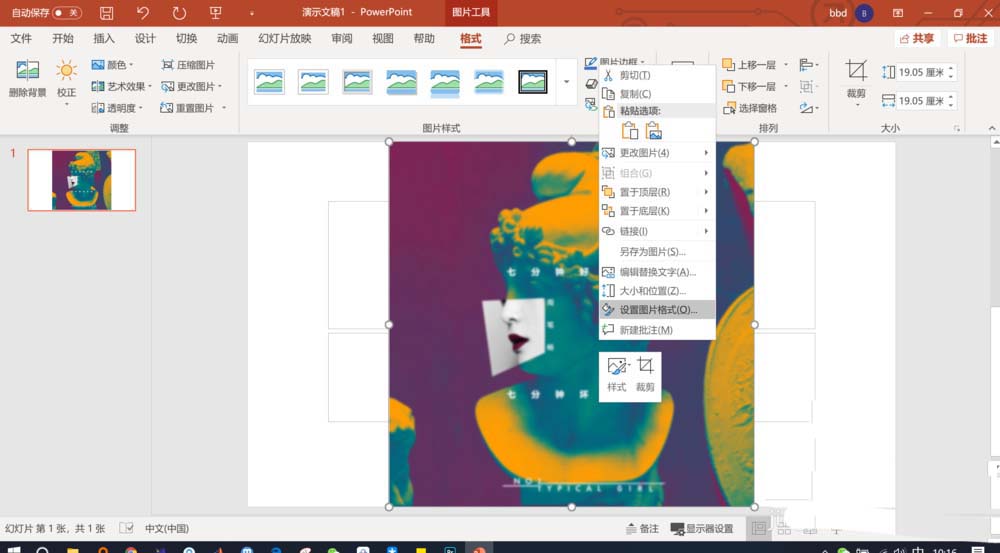The width and height of the screenshot is (1000, 553).
Task: Select the fourth picture style thumbnail
Action: (401, 82)
